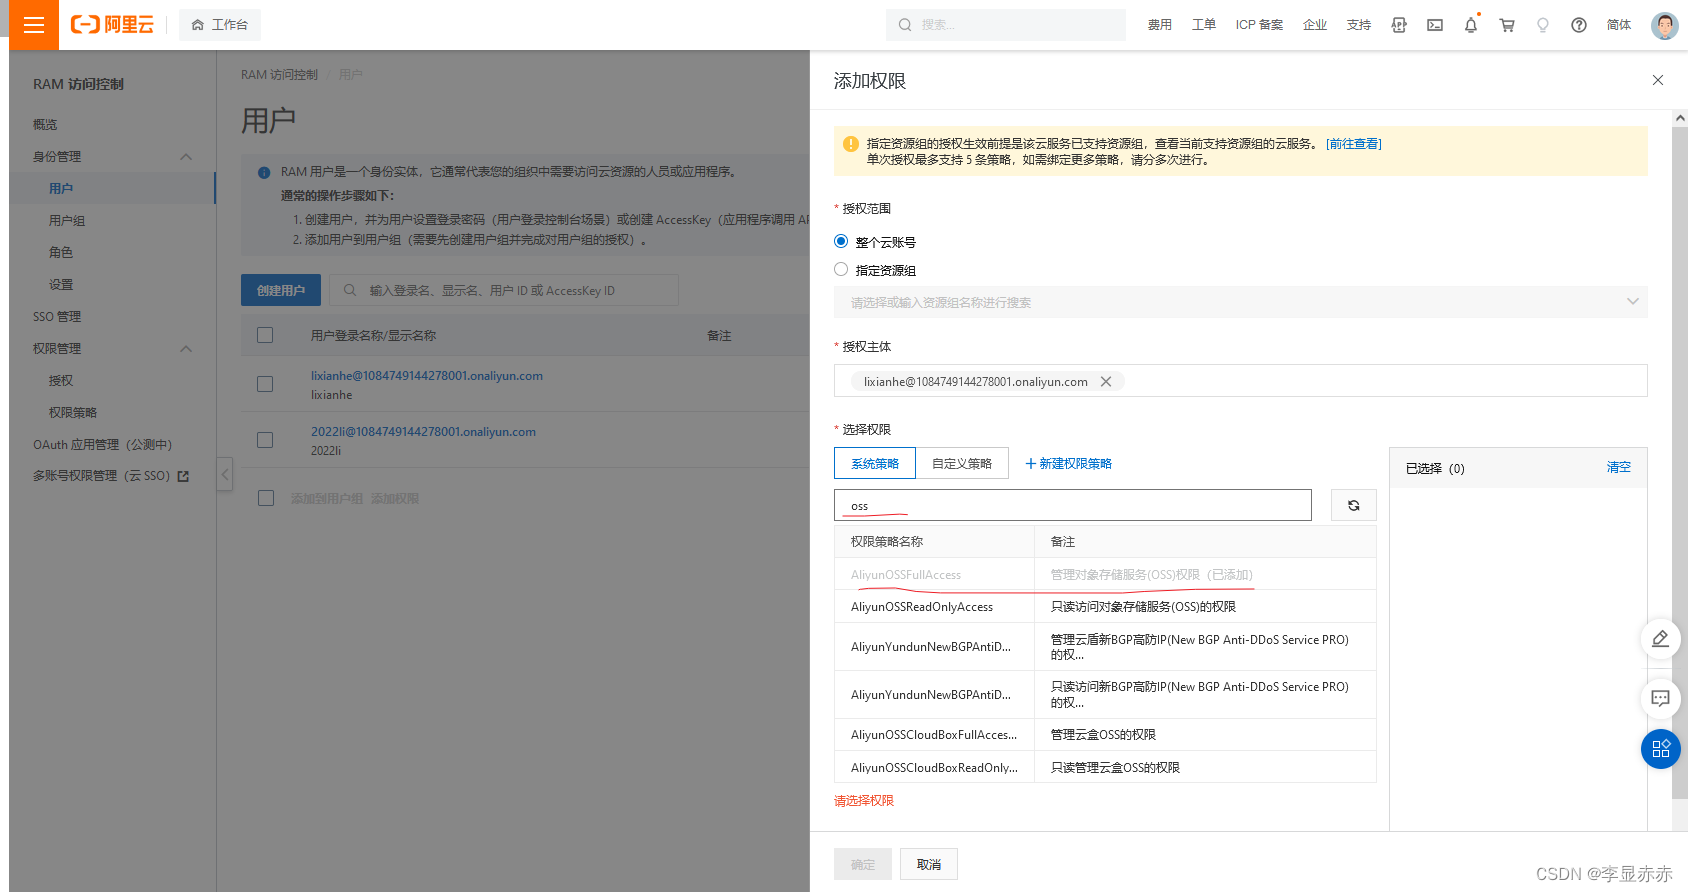
Task: Click the lightbulb tips icon
Action: [1543, 25]
